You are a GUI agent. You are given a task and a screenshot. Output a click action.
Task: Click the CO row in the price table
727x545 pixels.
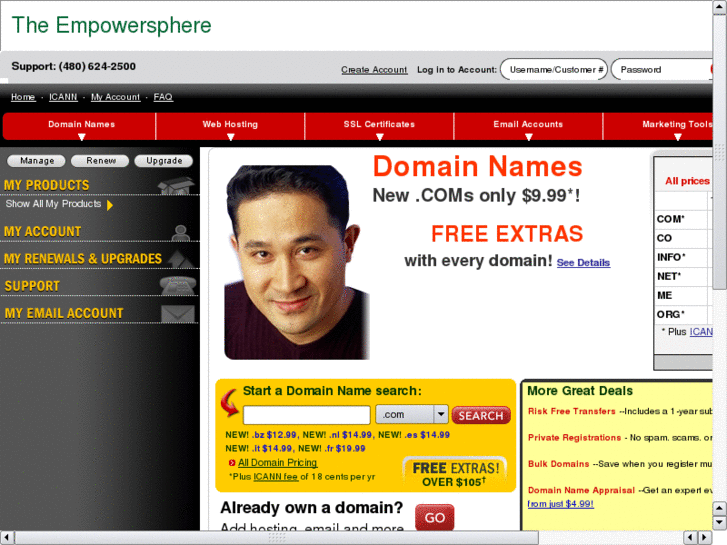click(x=684, y=238)
